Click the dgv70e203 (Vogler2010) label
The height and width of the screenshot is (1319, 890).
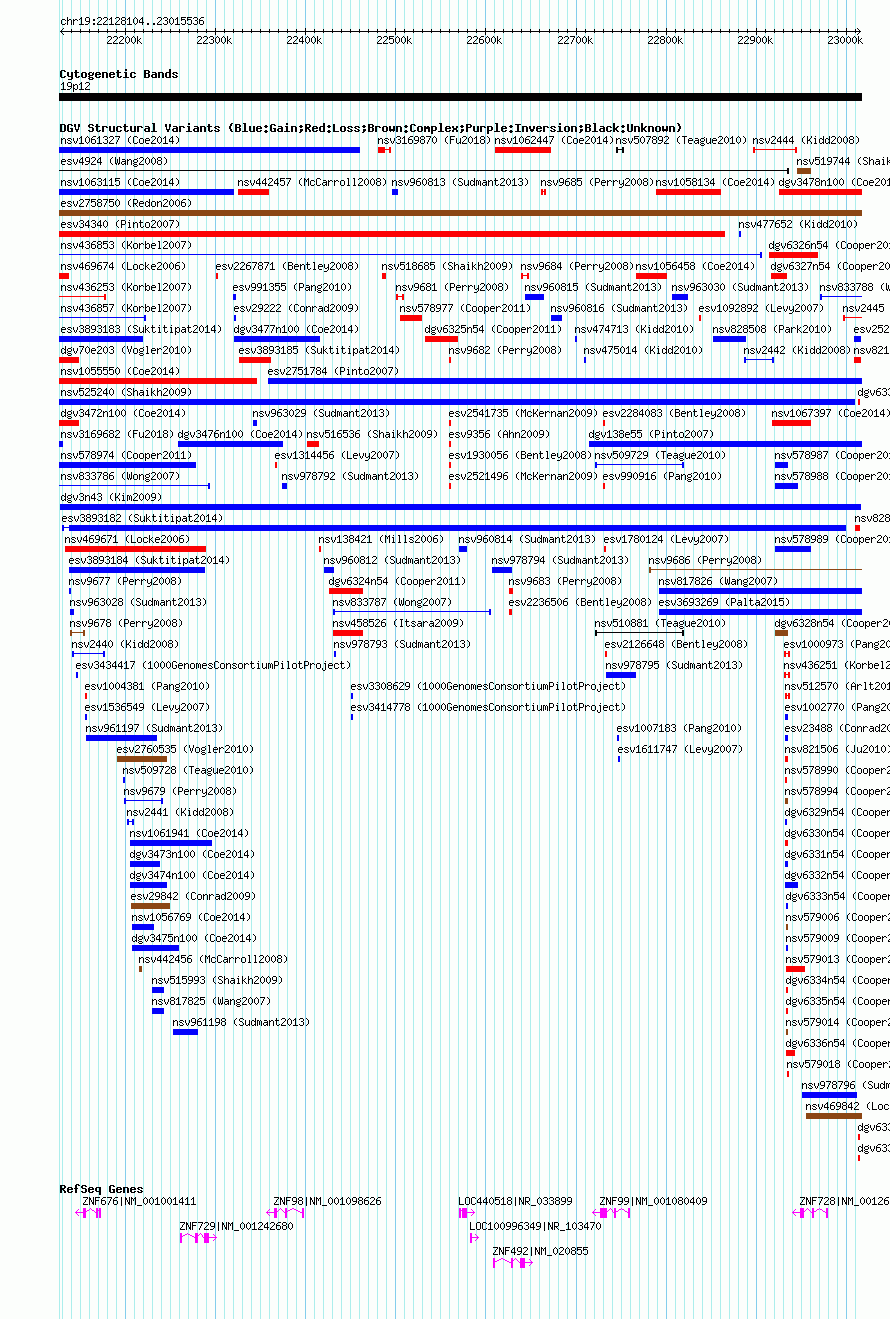[x=126, y=350]
